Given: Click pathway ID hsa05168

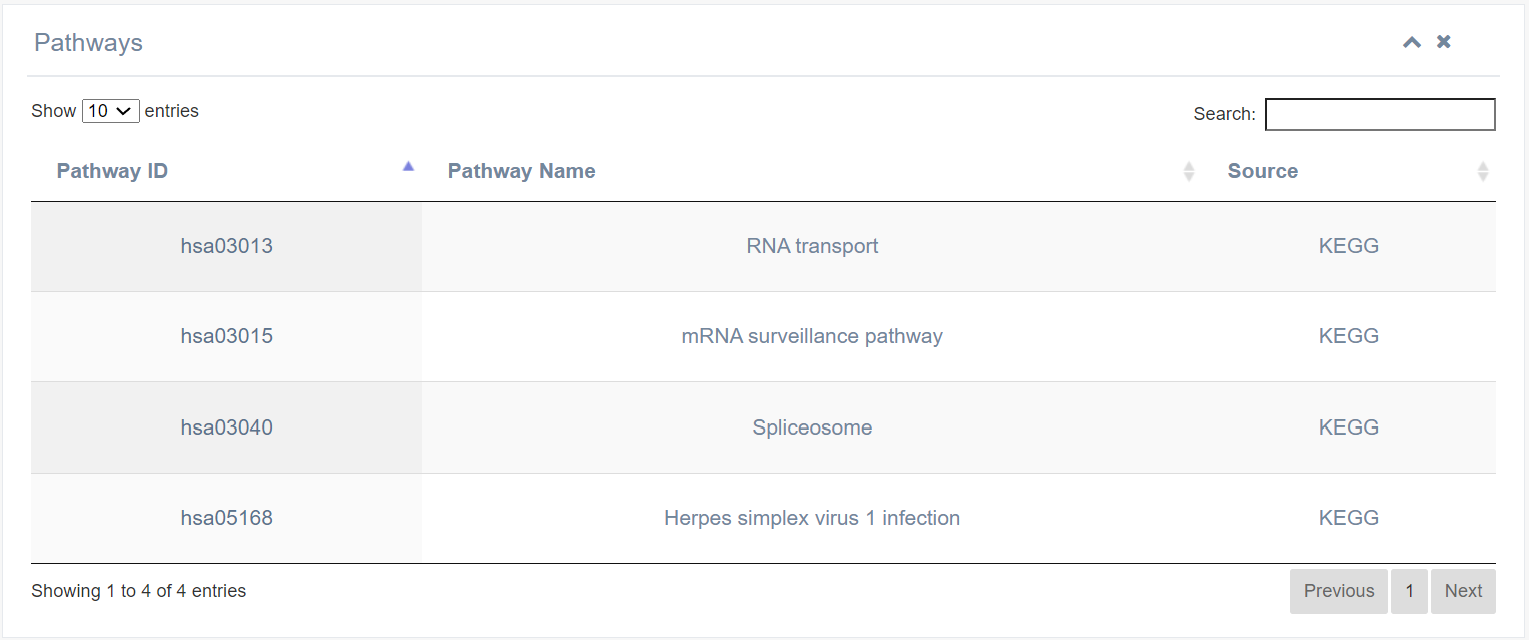Looking at the screenshot, I should pos(226,518).
